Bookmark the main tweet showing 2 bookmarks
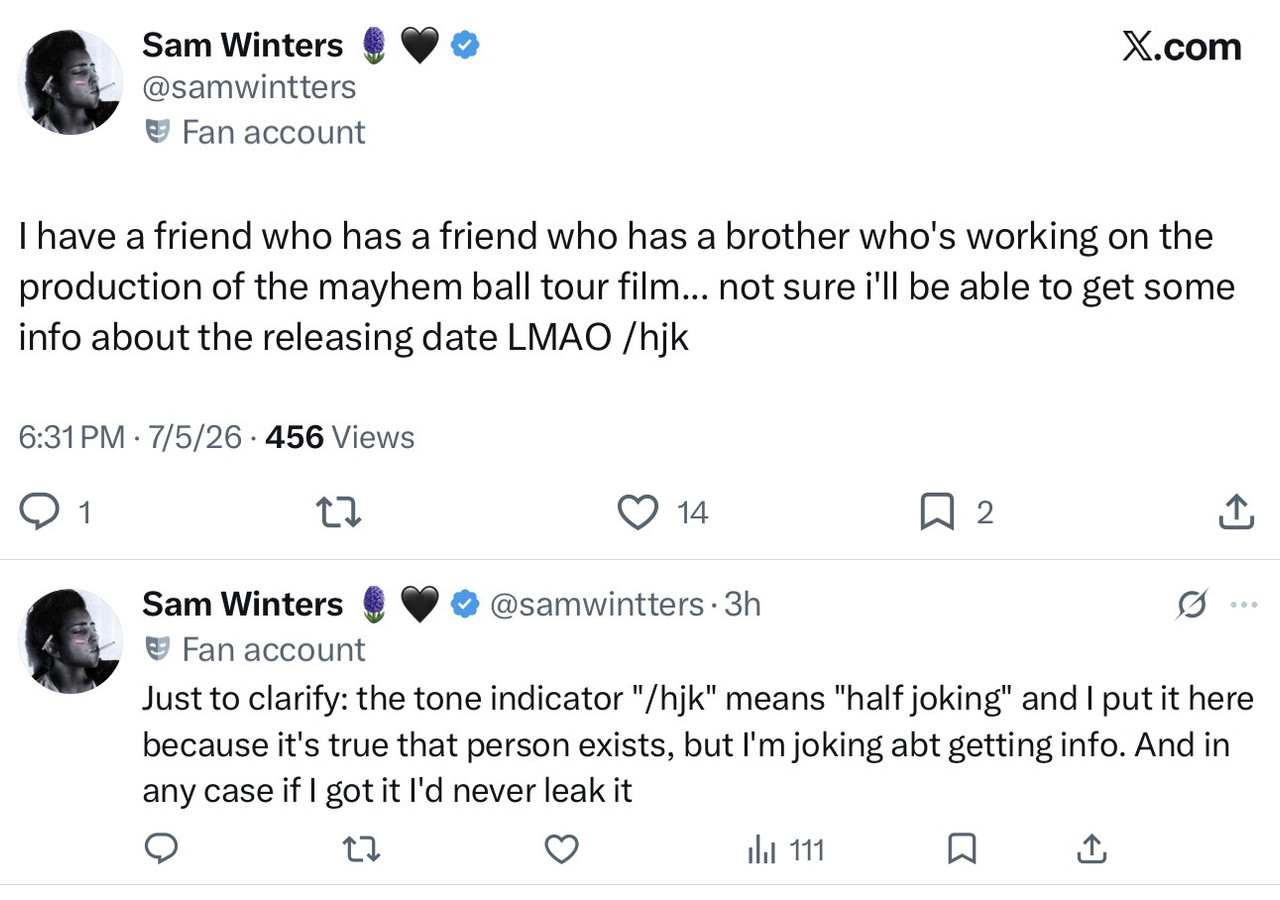Image resolution: width=1280 pixels, height=900 pixels. (937, 512)
